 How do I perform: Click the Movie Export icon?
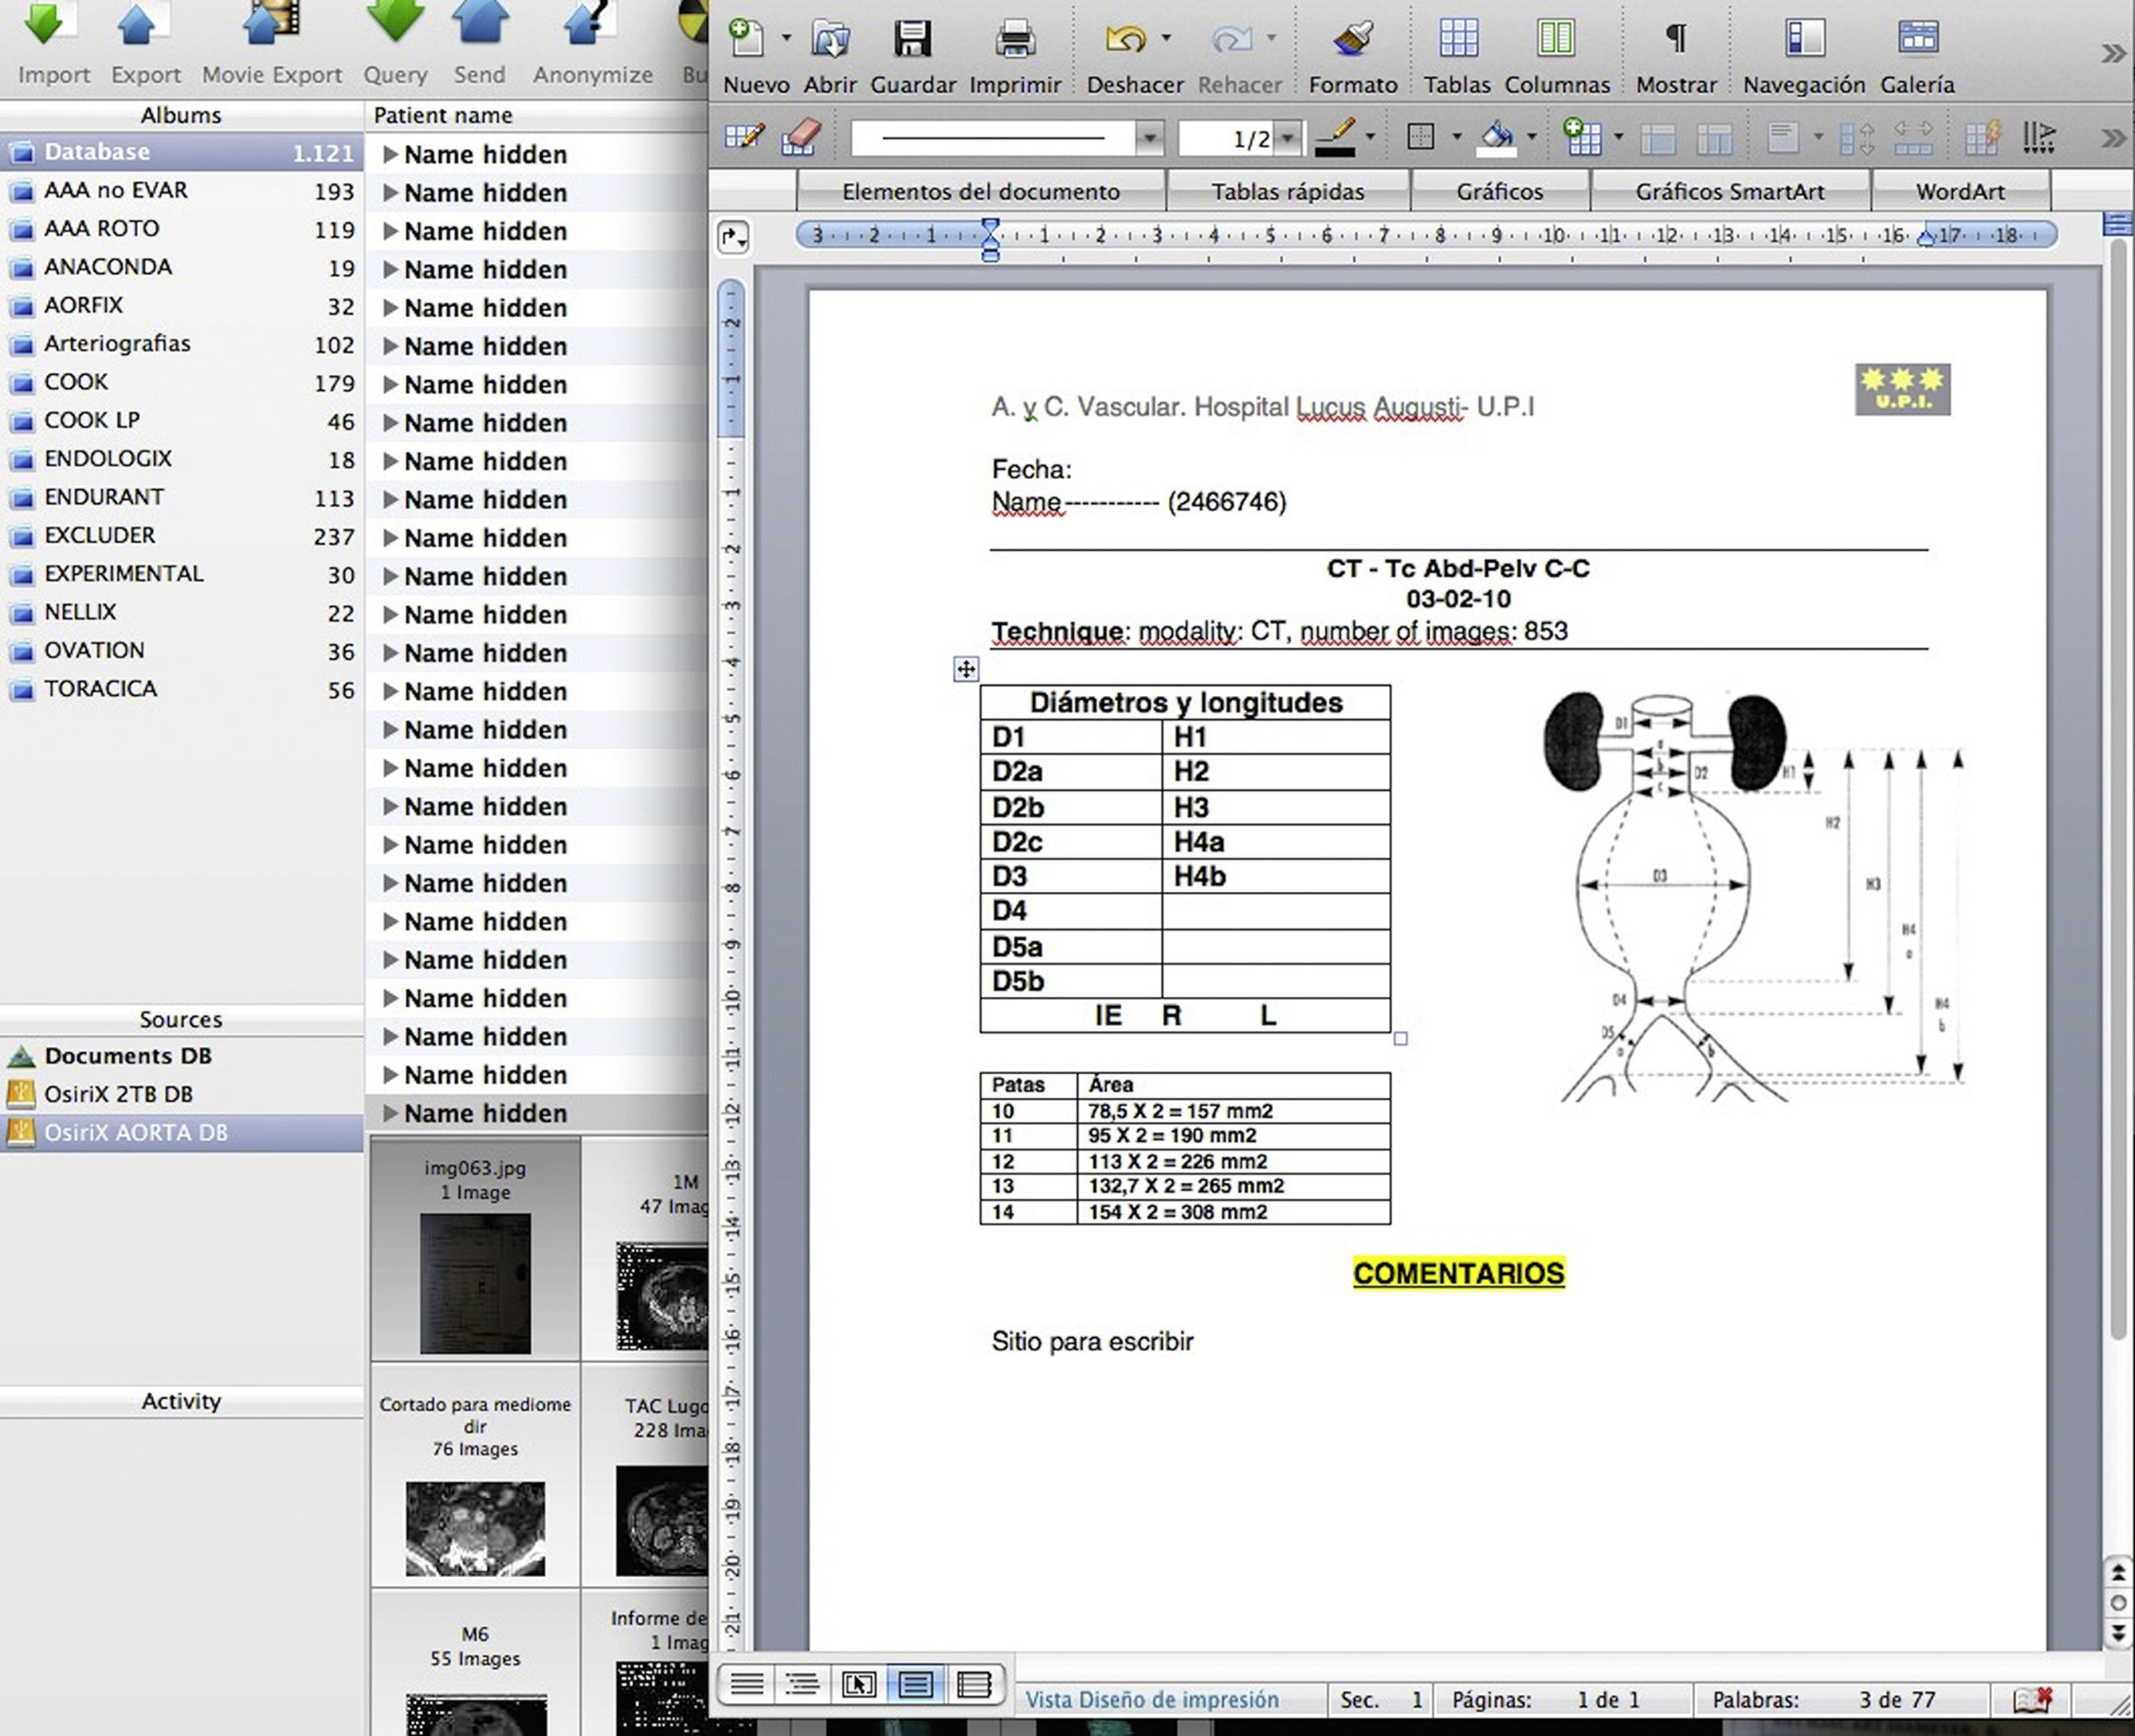click(272, 27)
